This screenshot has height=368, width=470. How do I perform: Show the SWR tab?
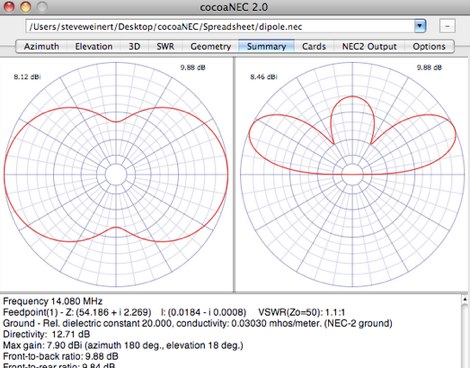[165, 46]
